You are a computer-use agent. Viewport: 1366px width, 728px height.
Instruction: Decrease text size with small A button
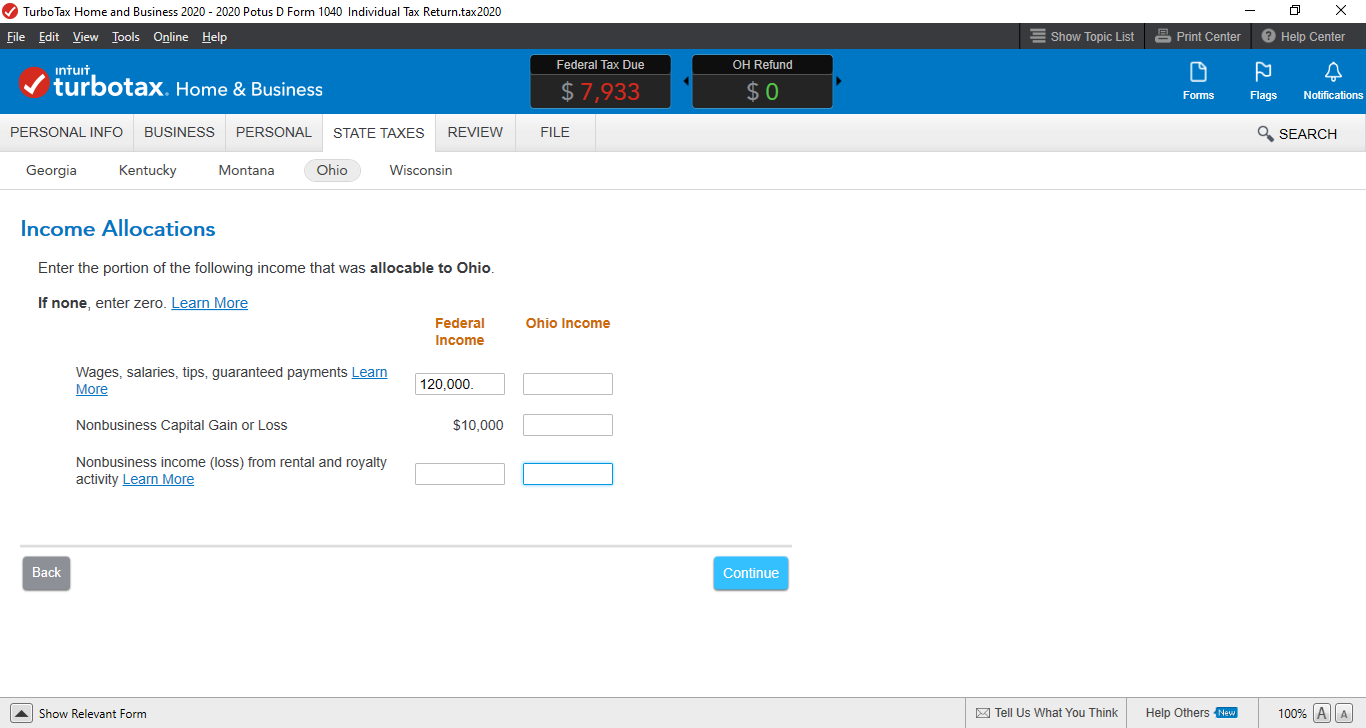pyautogui.click(x=1343, y=713)
